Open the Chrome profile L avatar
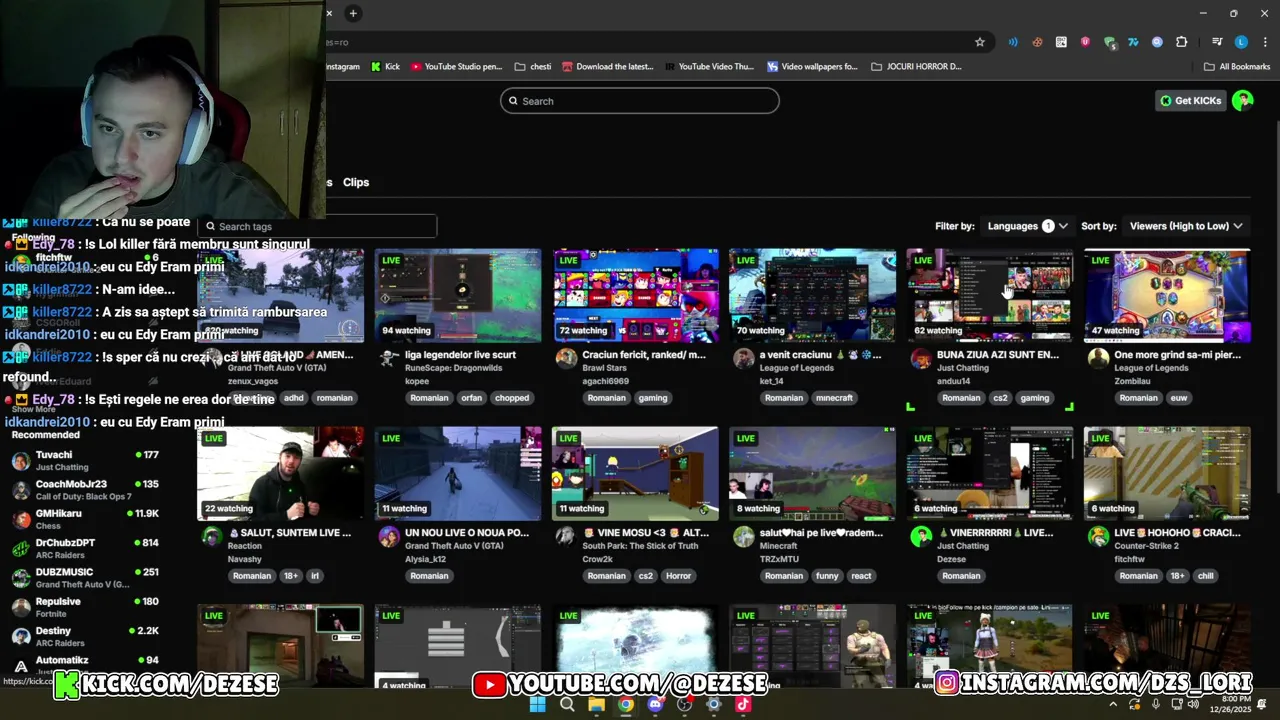 (x=1241, y=42)
